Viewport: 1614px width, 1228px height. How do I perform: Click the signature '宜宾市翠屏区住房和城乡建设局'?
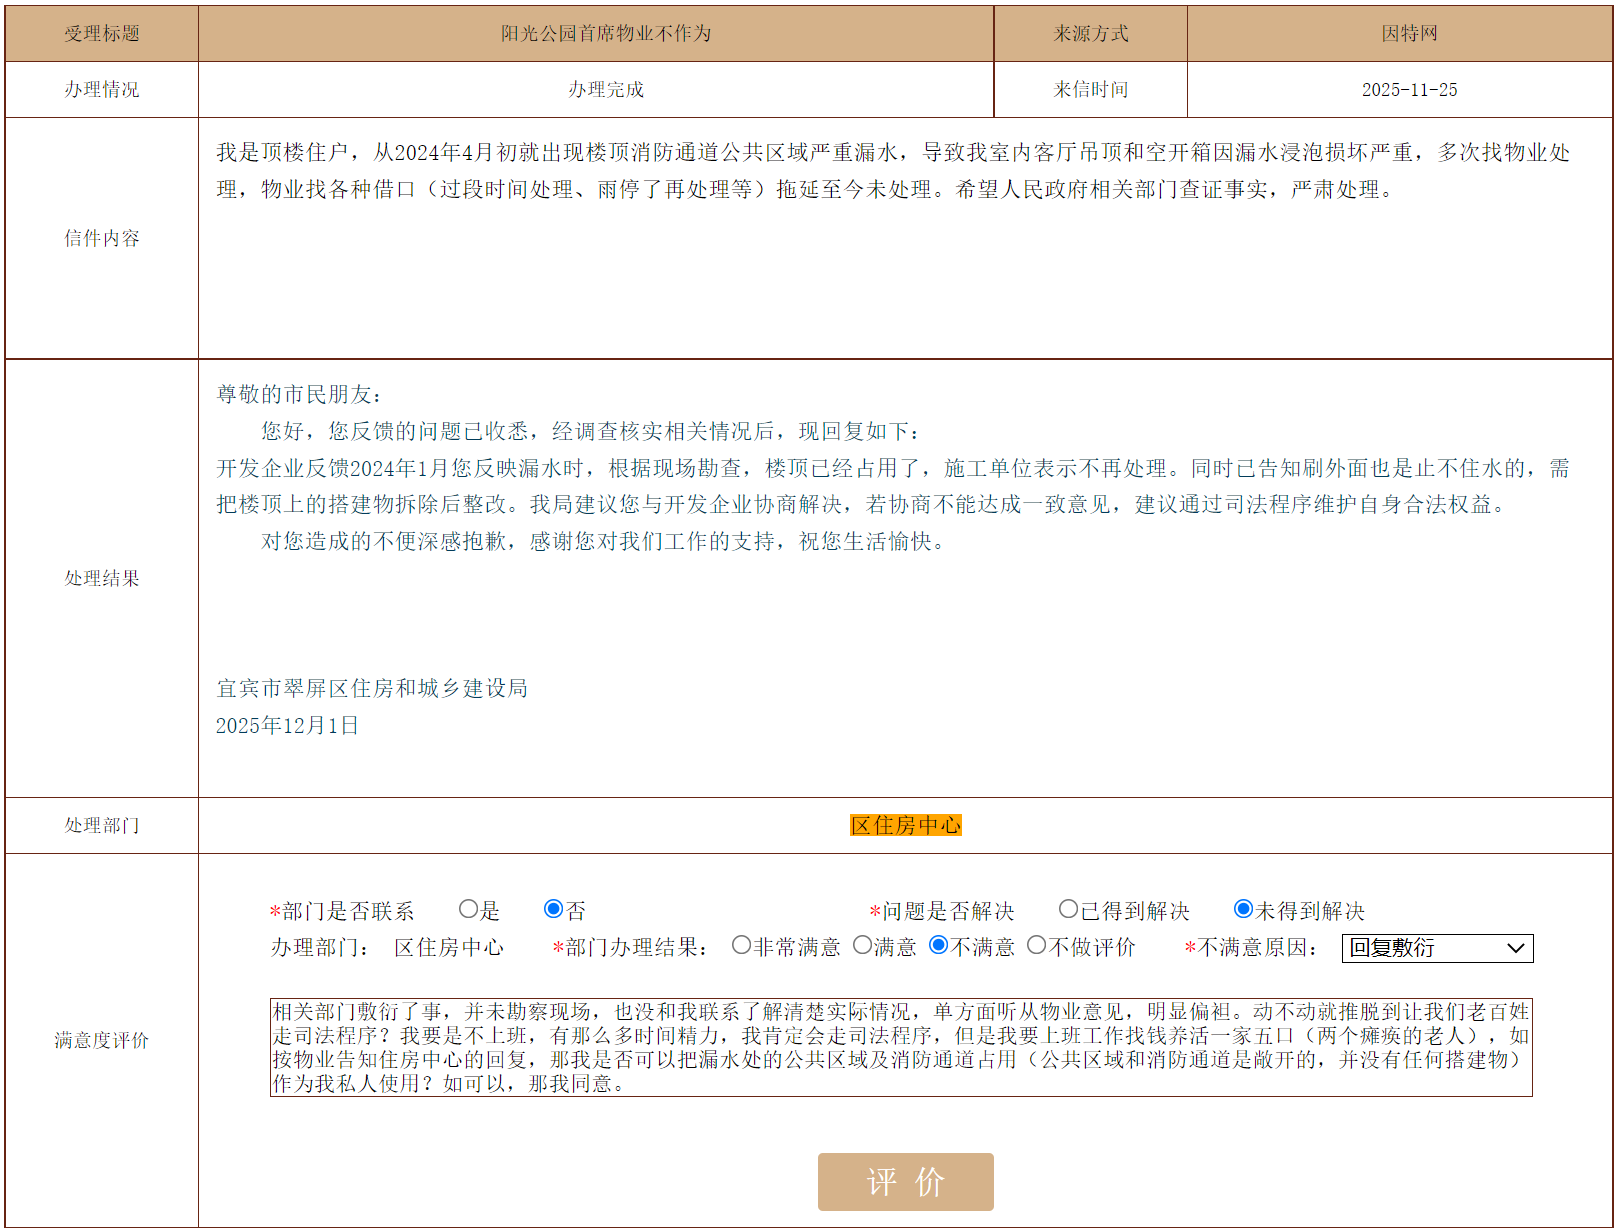[371, 688]
